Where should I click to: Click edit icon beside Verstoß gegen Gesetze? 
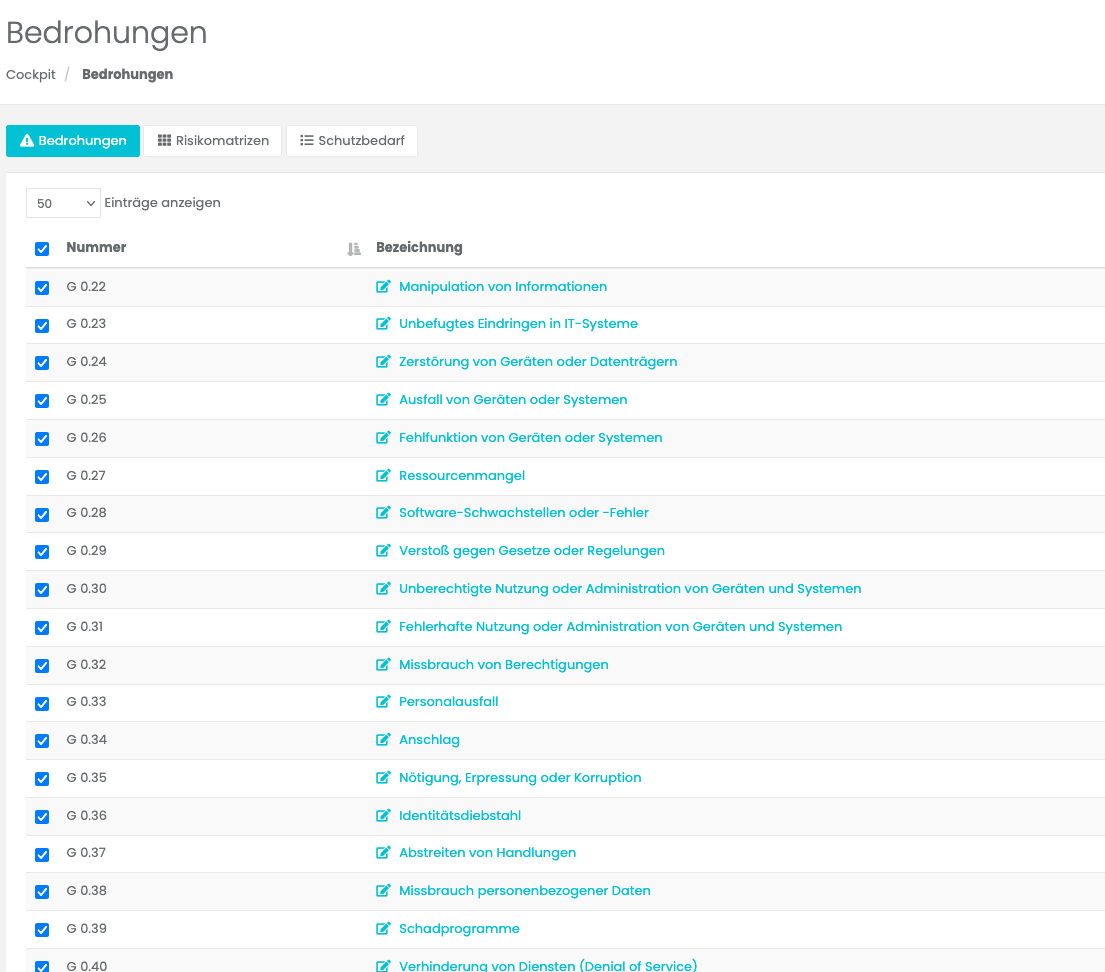click(383, 550)
